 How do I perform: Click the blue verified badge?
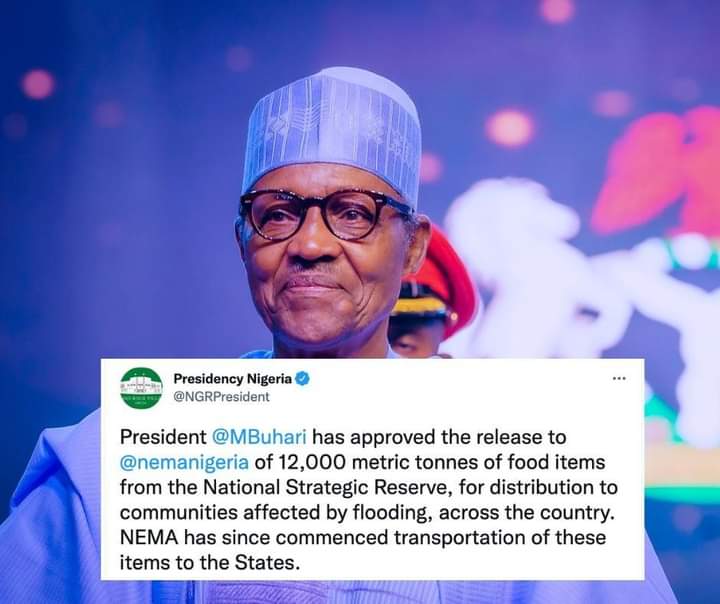(x=302, y=379)
